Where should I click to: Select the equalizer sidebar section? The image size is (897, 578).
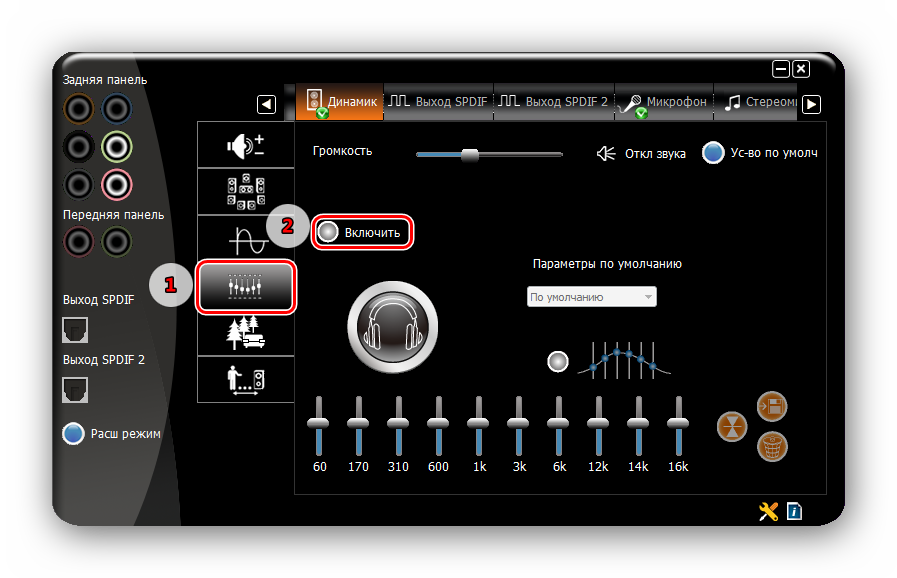tap(245, 286)
